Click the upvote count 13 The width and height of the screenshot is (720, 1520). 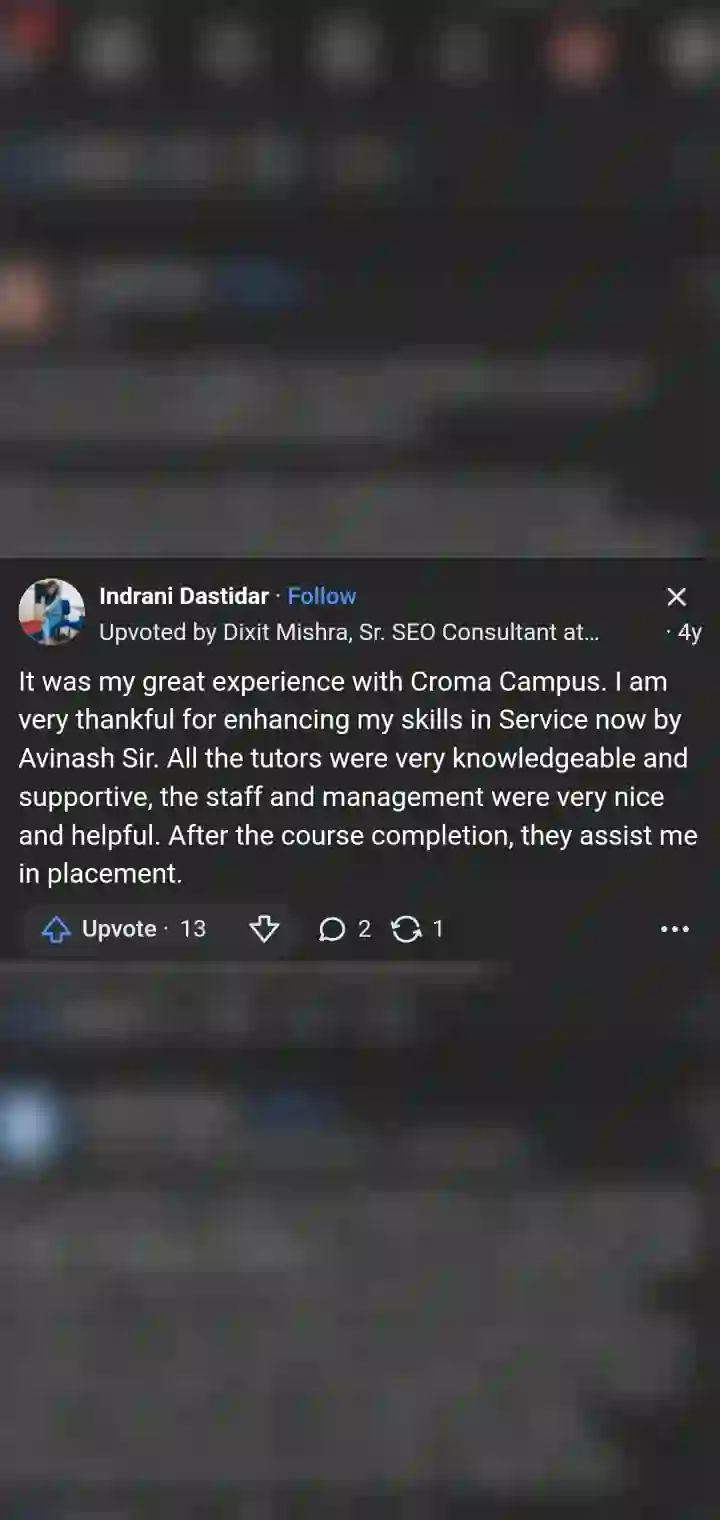pos(193,929)
